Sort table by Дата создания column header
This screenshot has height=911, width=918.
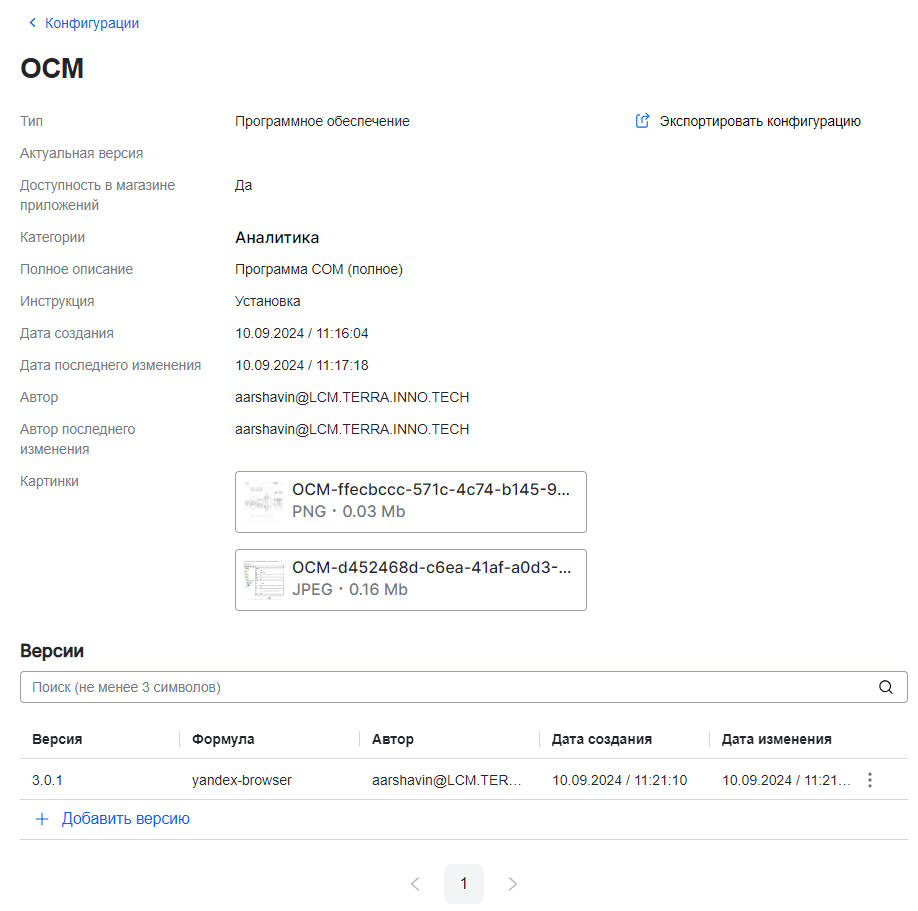(602, 739)
